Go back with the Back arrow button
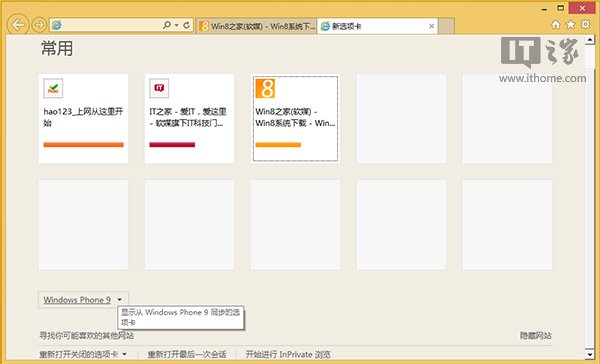This screenshot has width=600, height=364. pyautogui.click(x=18, y=25)
